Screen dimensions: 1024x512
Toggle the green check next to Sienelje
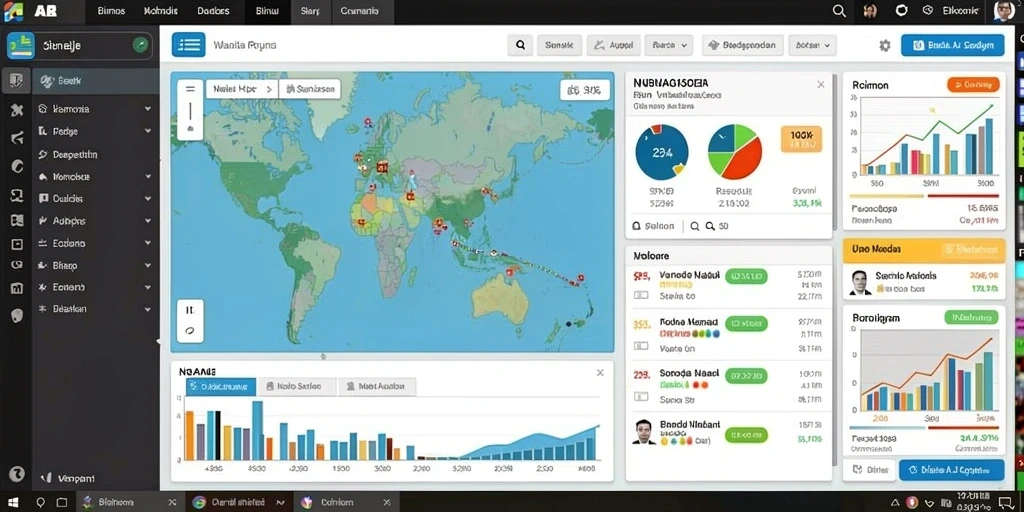click(140, 45)
